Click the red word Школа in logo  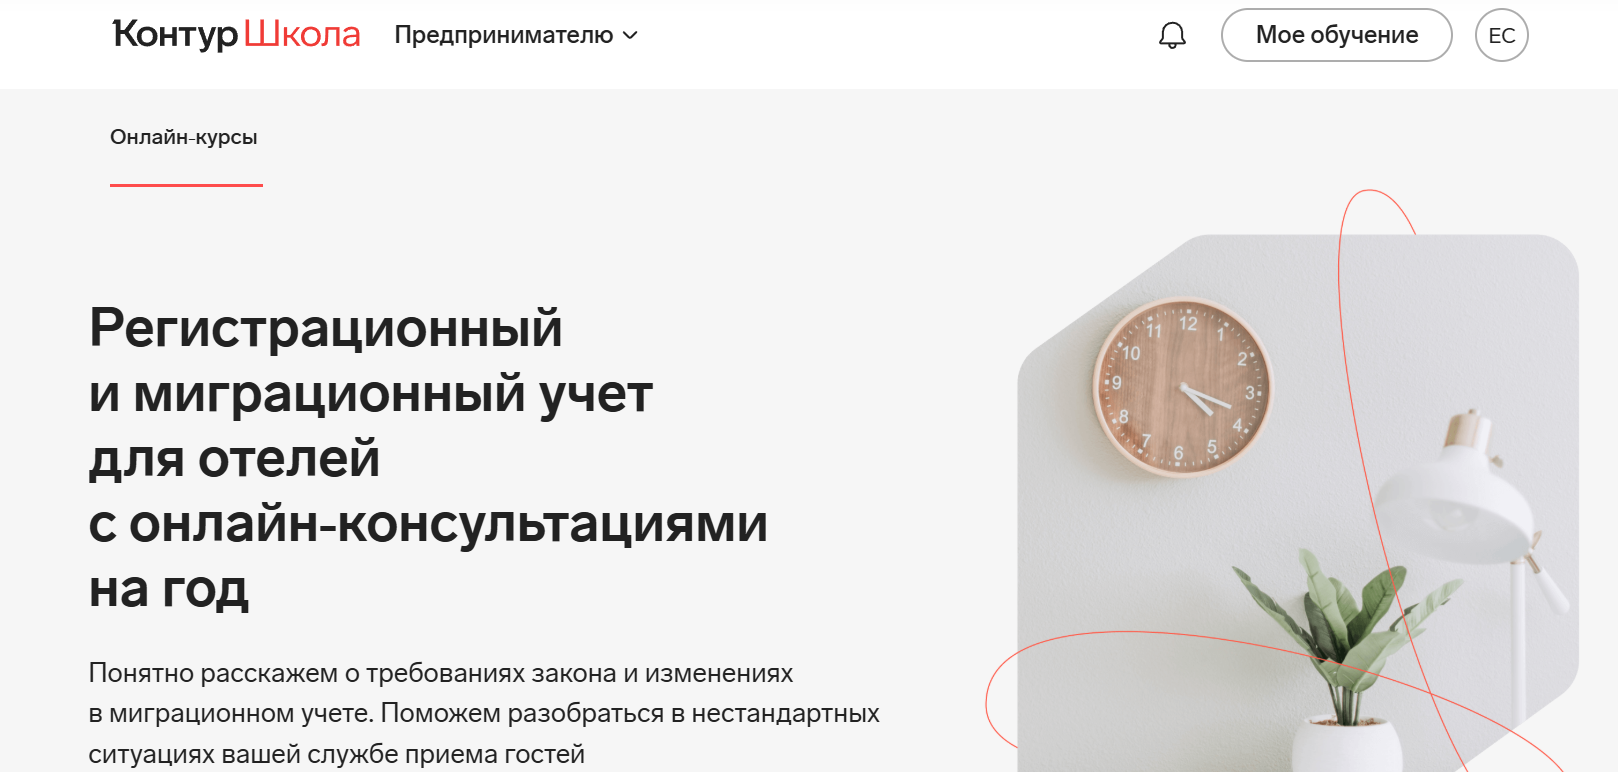302,34
